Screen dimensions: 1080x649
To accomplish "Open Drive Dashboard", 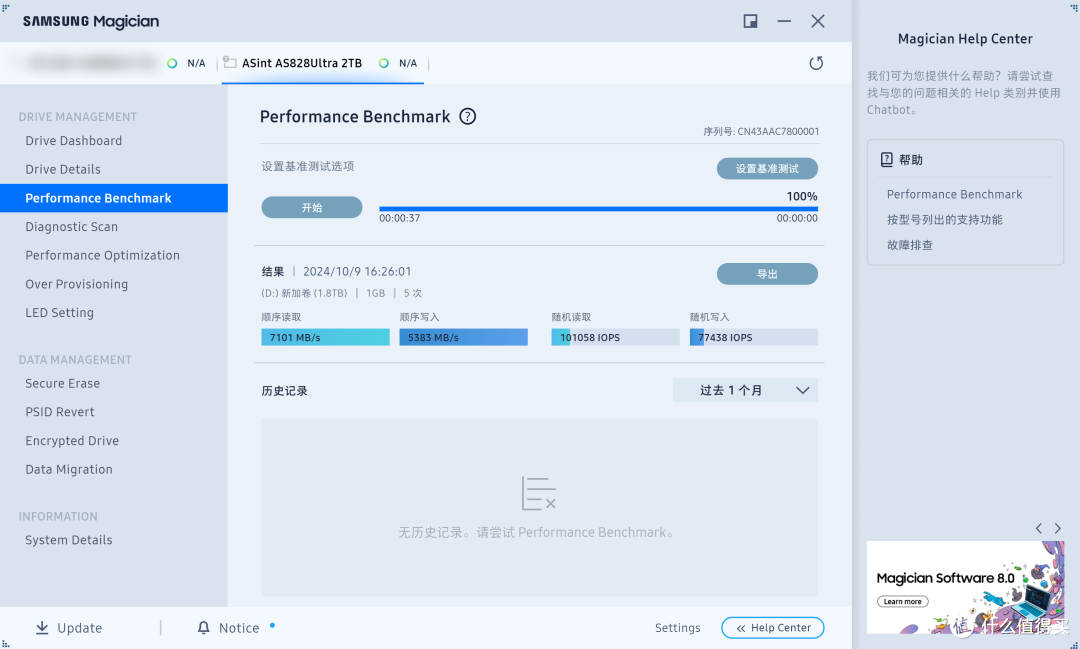I will point(74,141).
